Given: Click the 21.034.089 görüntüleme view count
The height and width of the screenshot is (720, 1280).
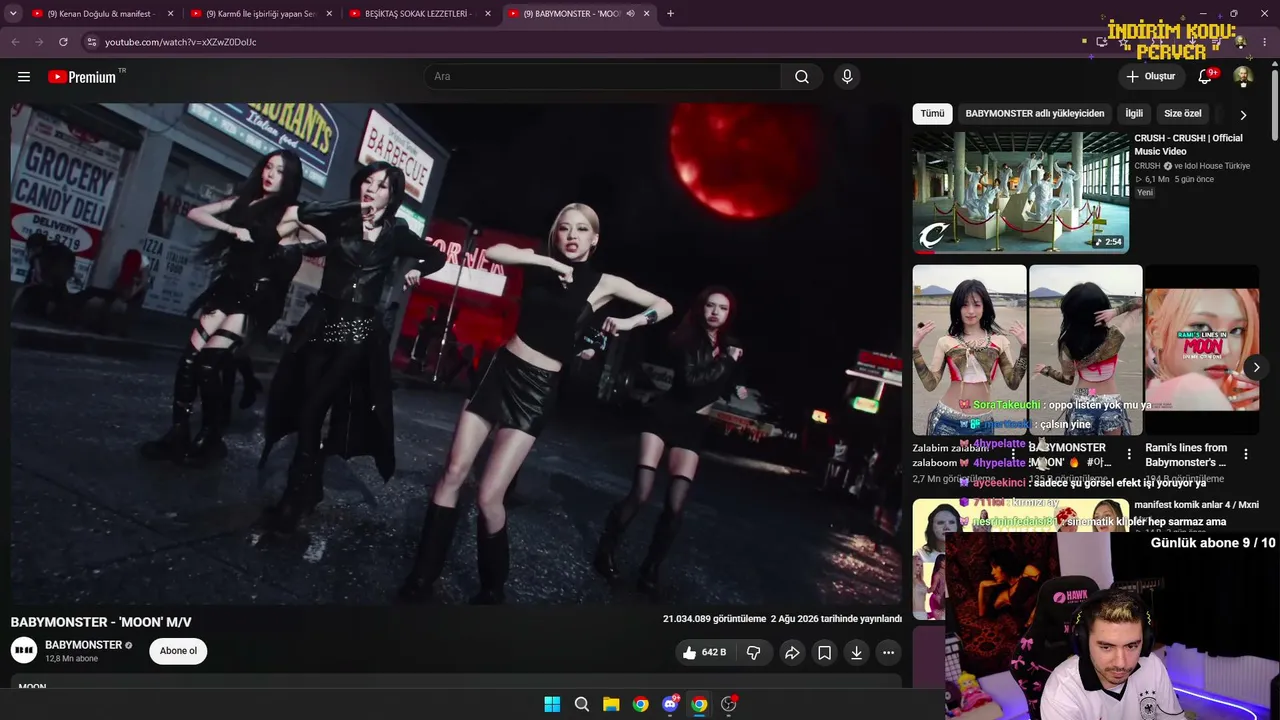Looking at the screenshot, I should tap(714, 619).
